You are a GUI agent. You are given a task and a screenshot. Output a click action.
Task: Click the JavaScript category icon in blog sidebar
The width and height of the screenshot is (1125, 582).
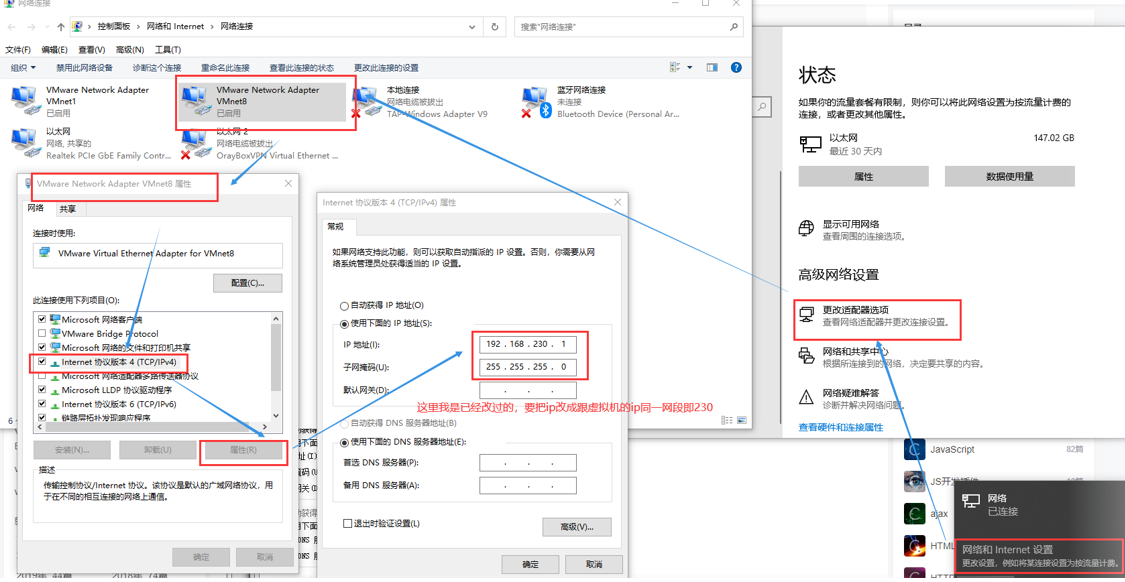[x=913, y=449]
